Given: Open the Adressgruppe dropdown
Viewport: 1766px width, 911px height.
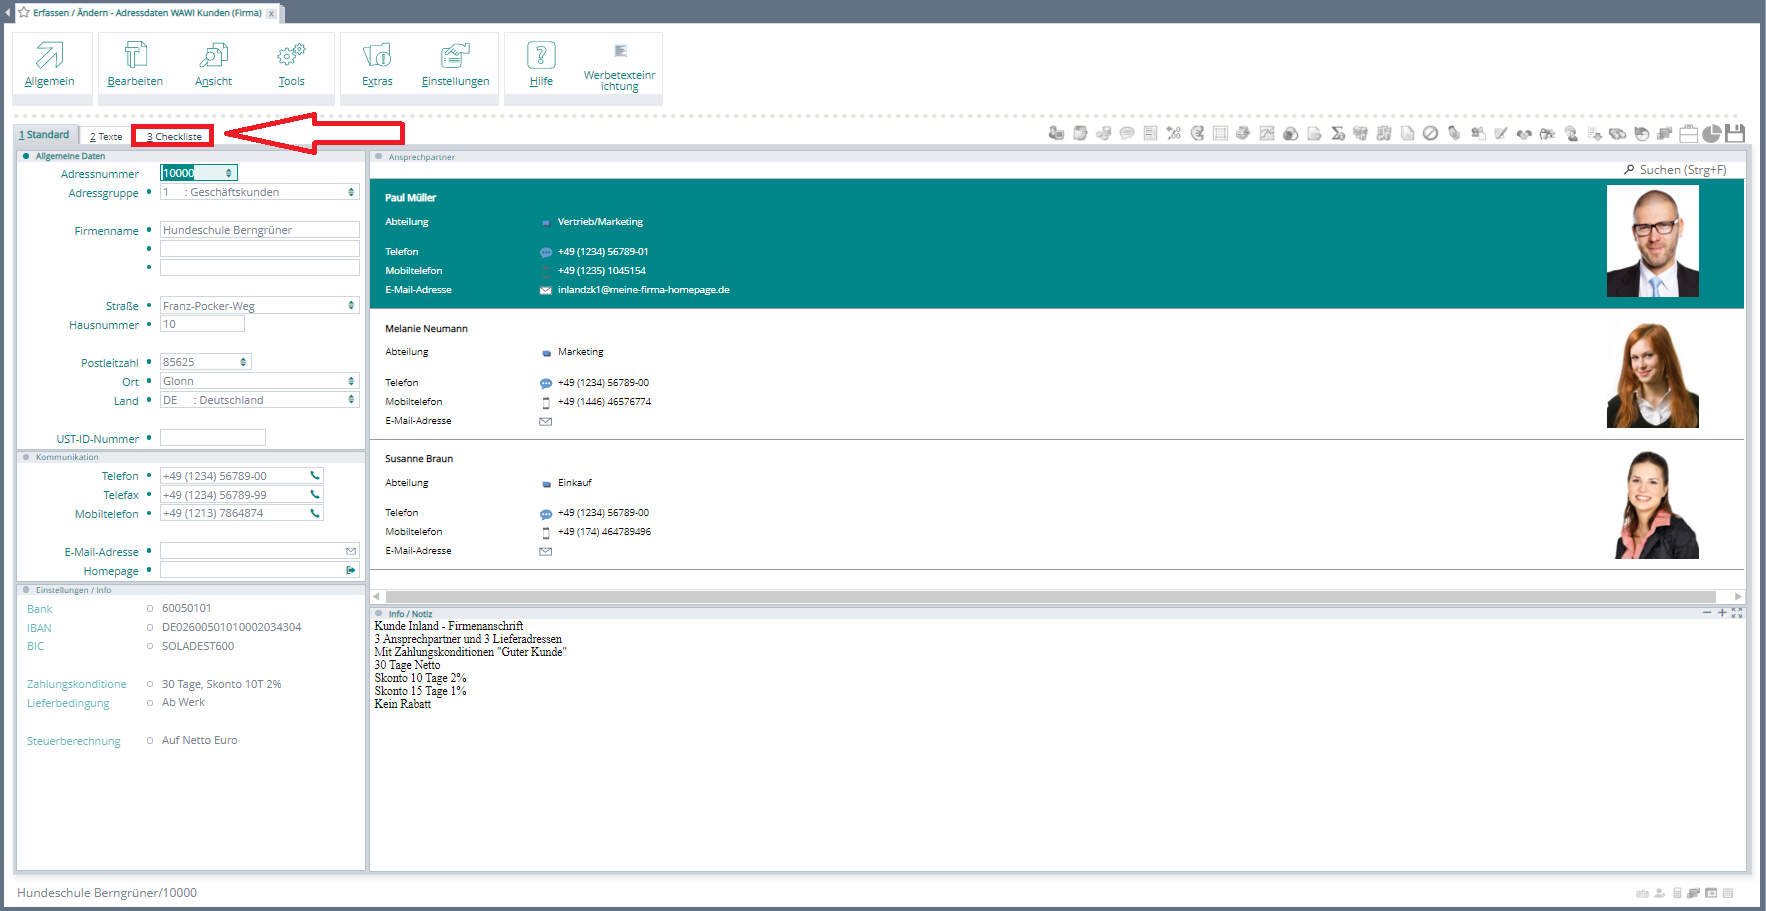Looking at the screenshot, I should coord(351,192).
